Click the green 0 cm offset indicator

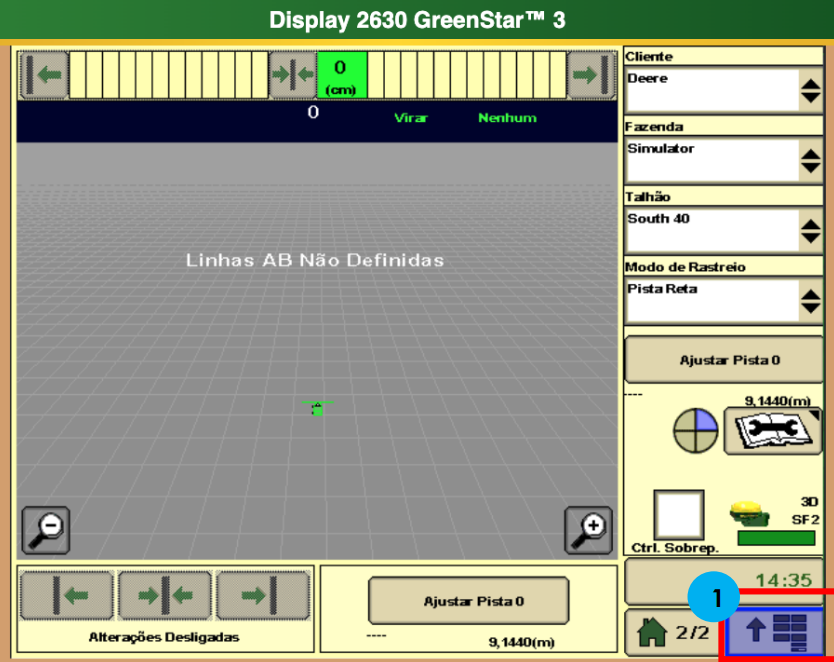point(341,75)
